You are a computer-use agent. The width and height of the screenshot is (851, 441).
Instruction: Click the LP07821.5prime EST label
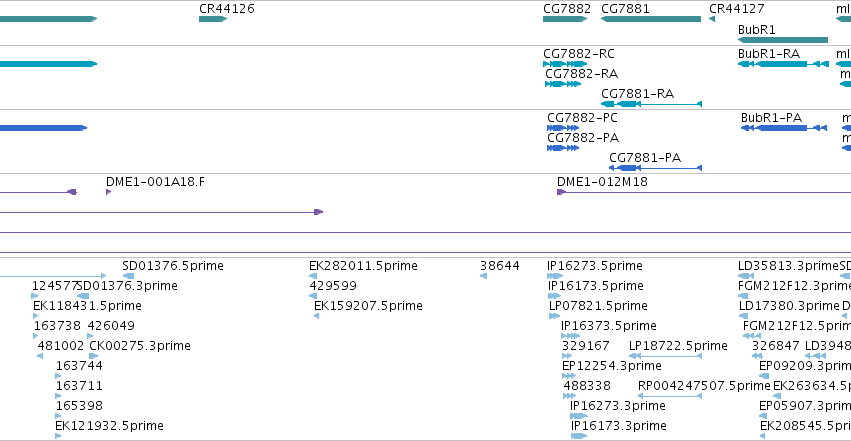pyautogui.click(x=599, y=306)
